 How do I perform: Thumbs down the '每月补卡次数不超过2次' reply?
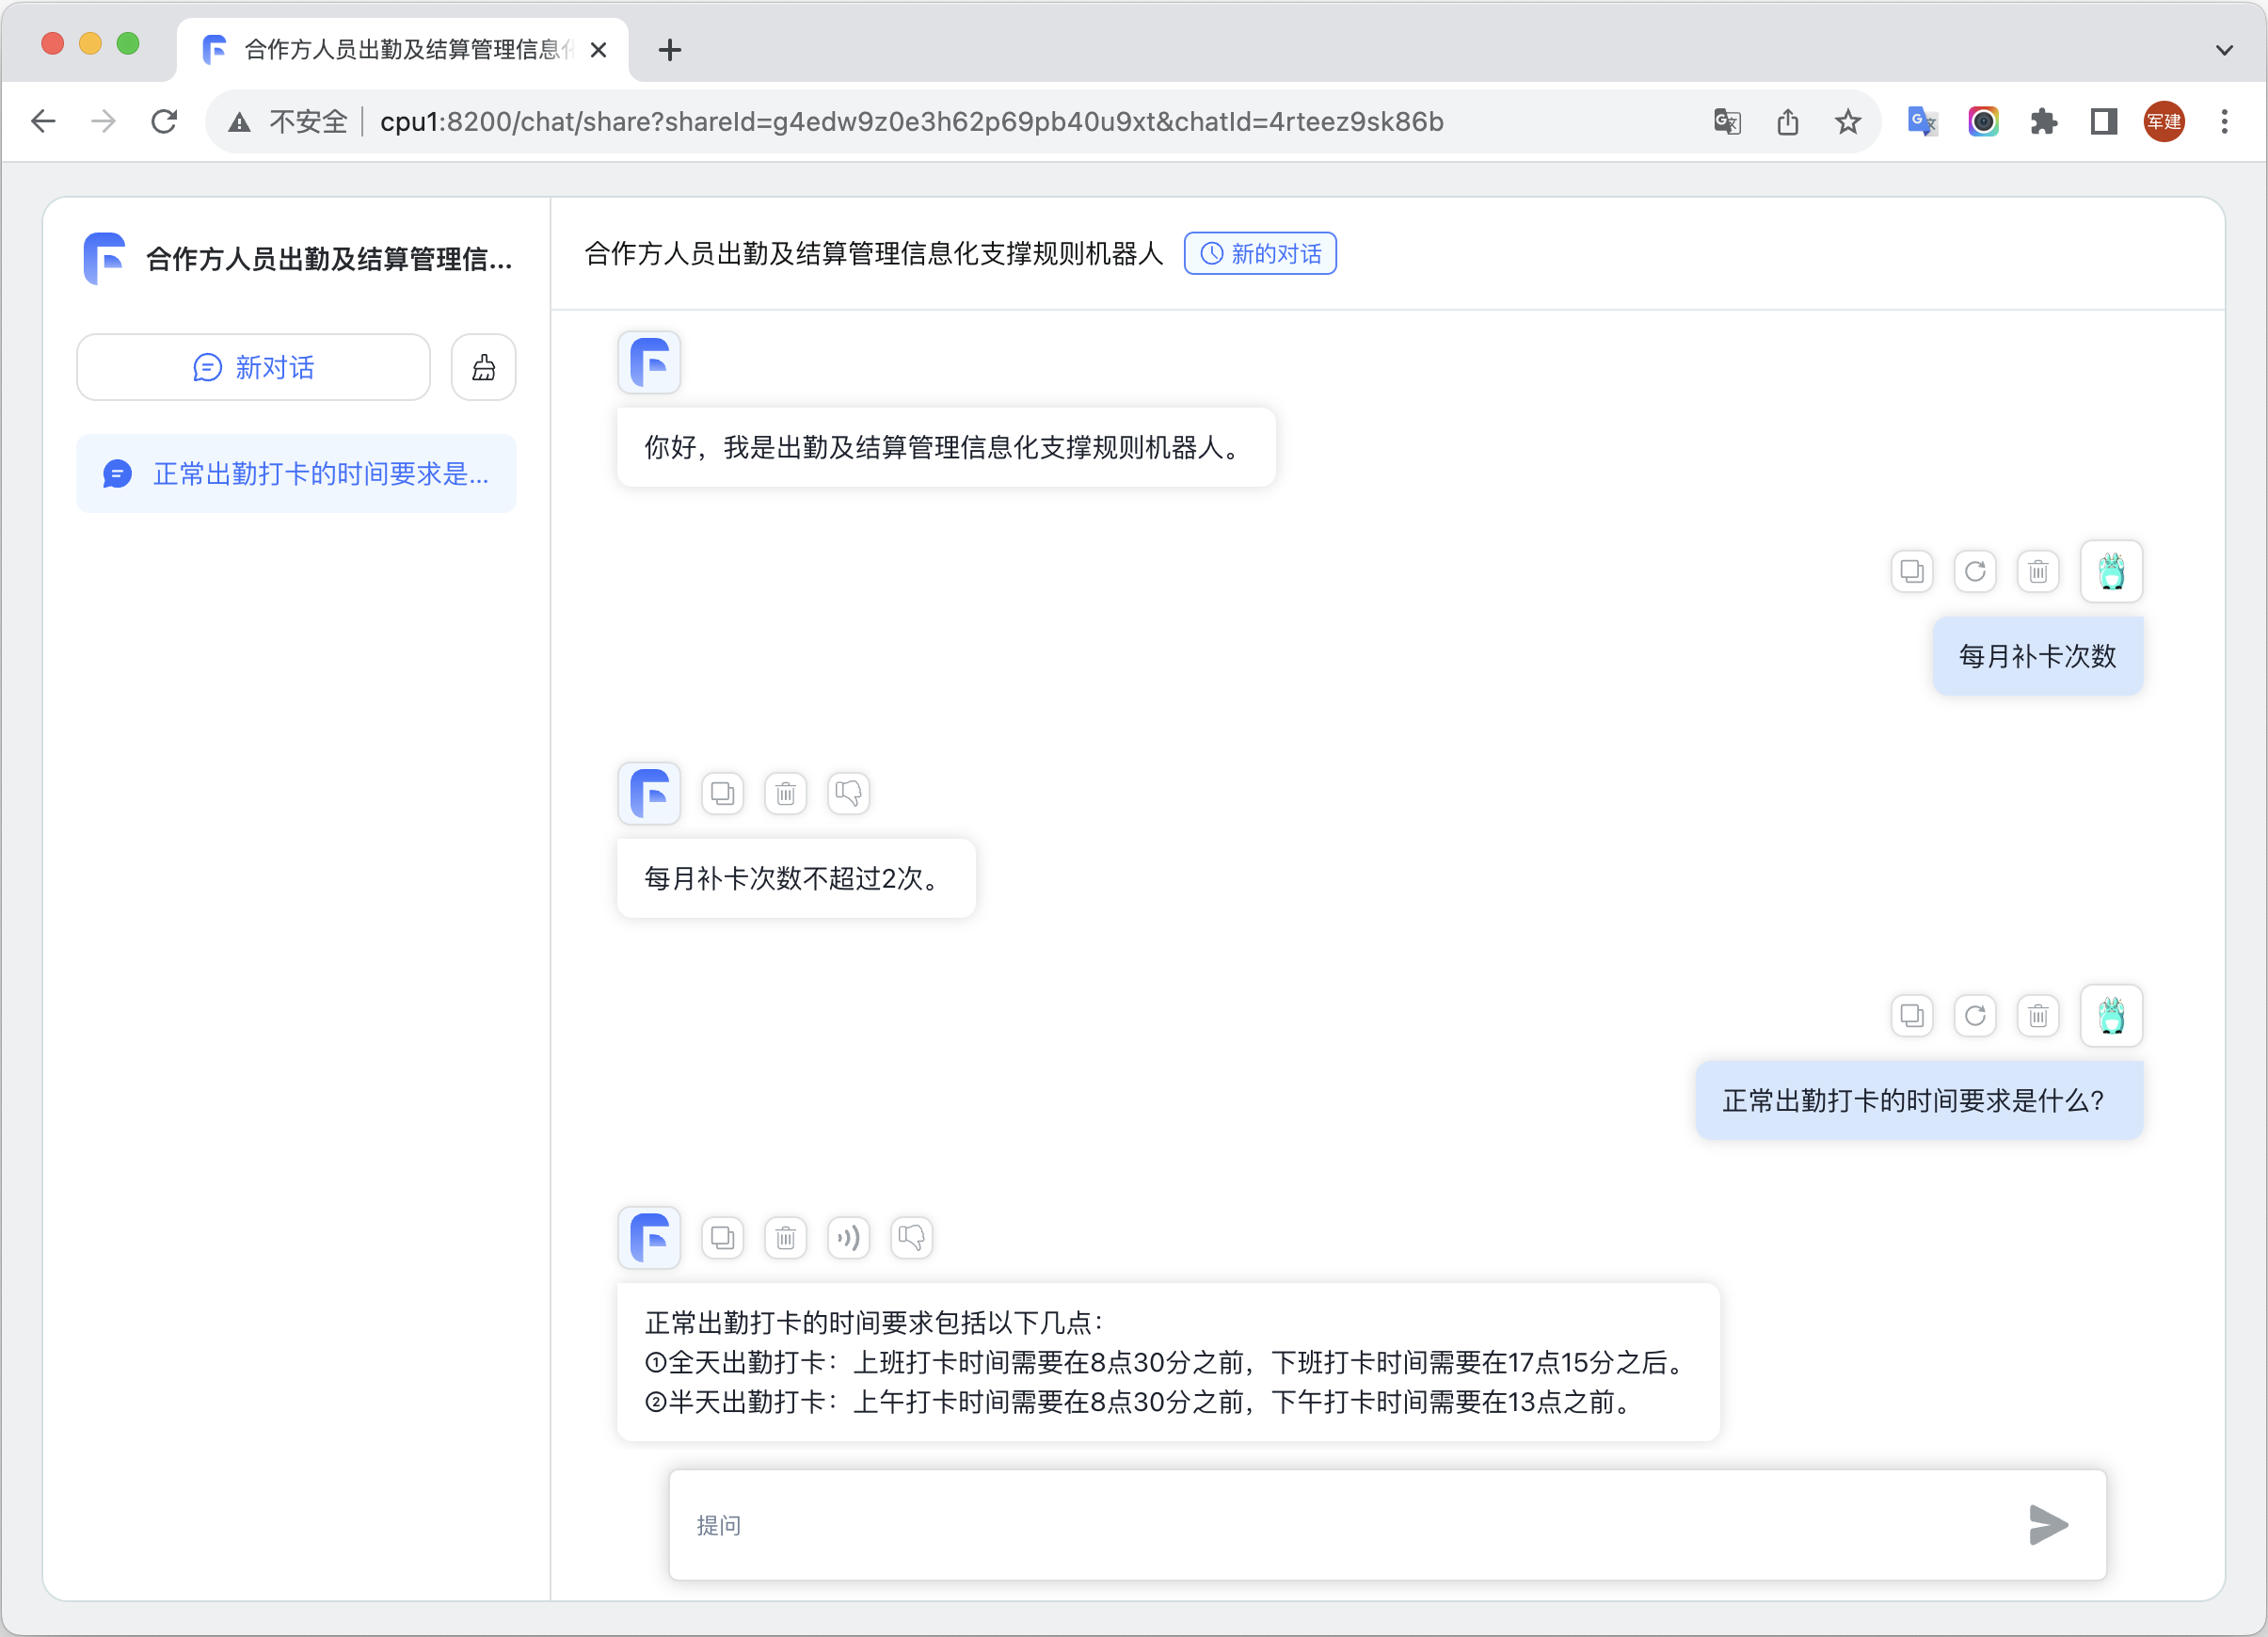(848, 794)
